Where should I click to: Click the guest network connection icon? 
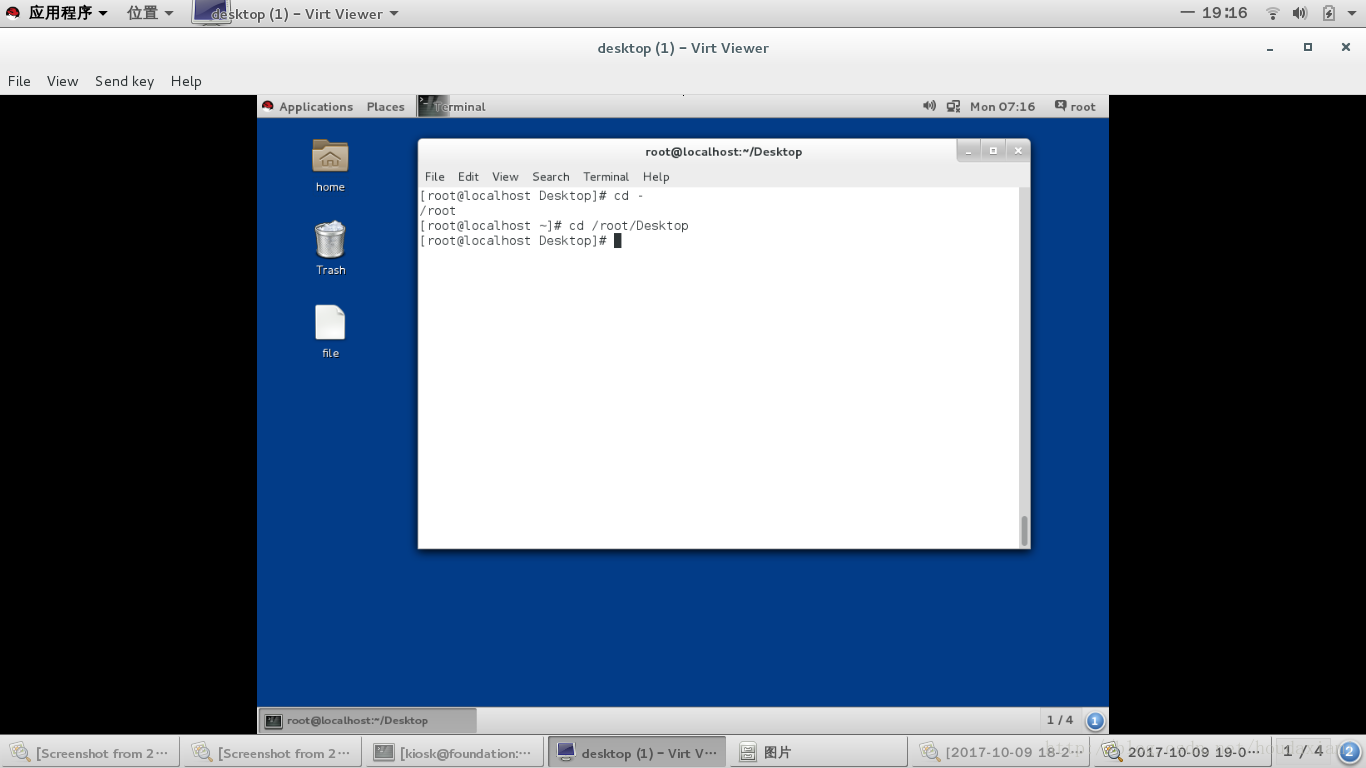point(953,106)
